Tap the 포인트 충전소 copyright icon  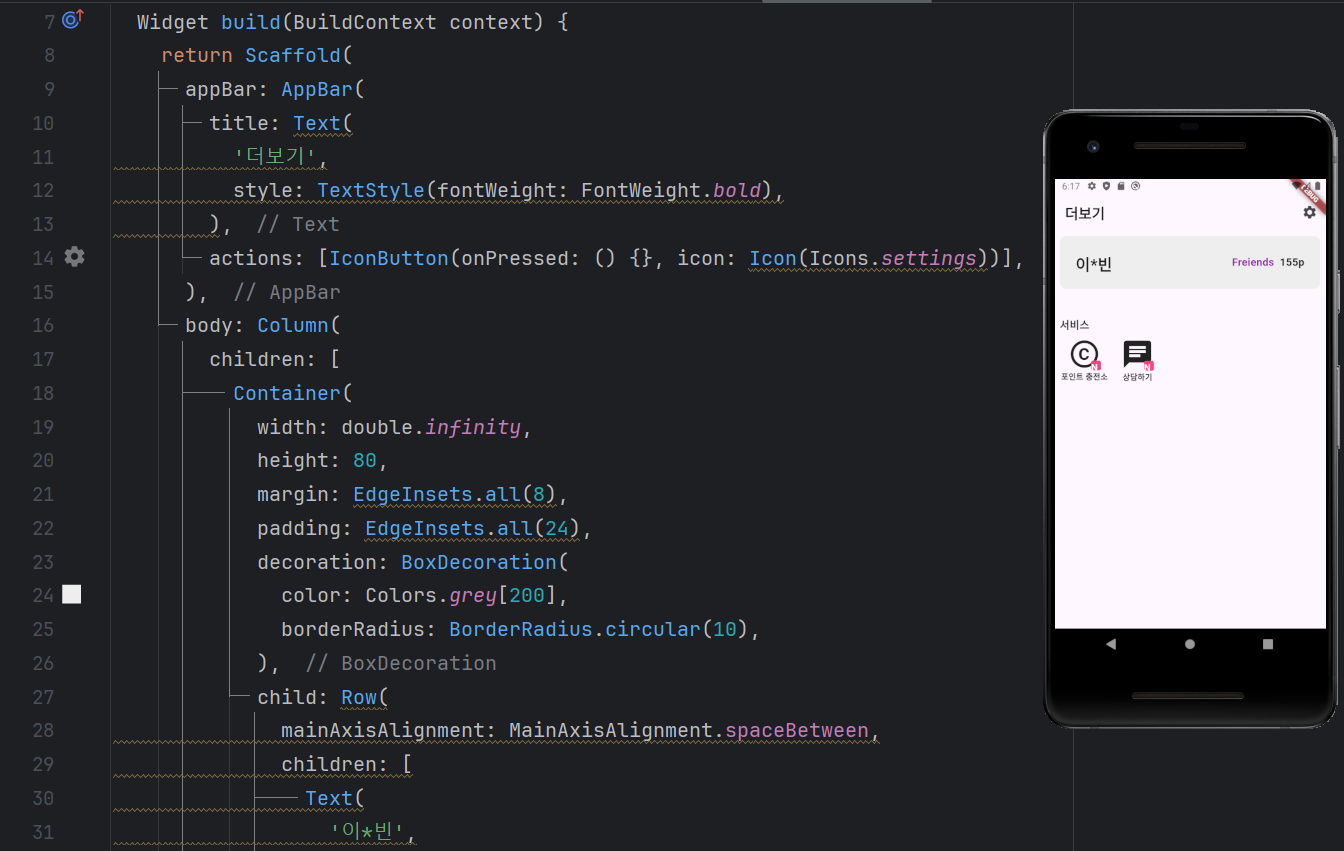click(1084, 354)
